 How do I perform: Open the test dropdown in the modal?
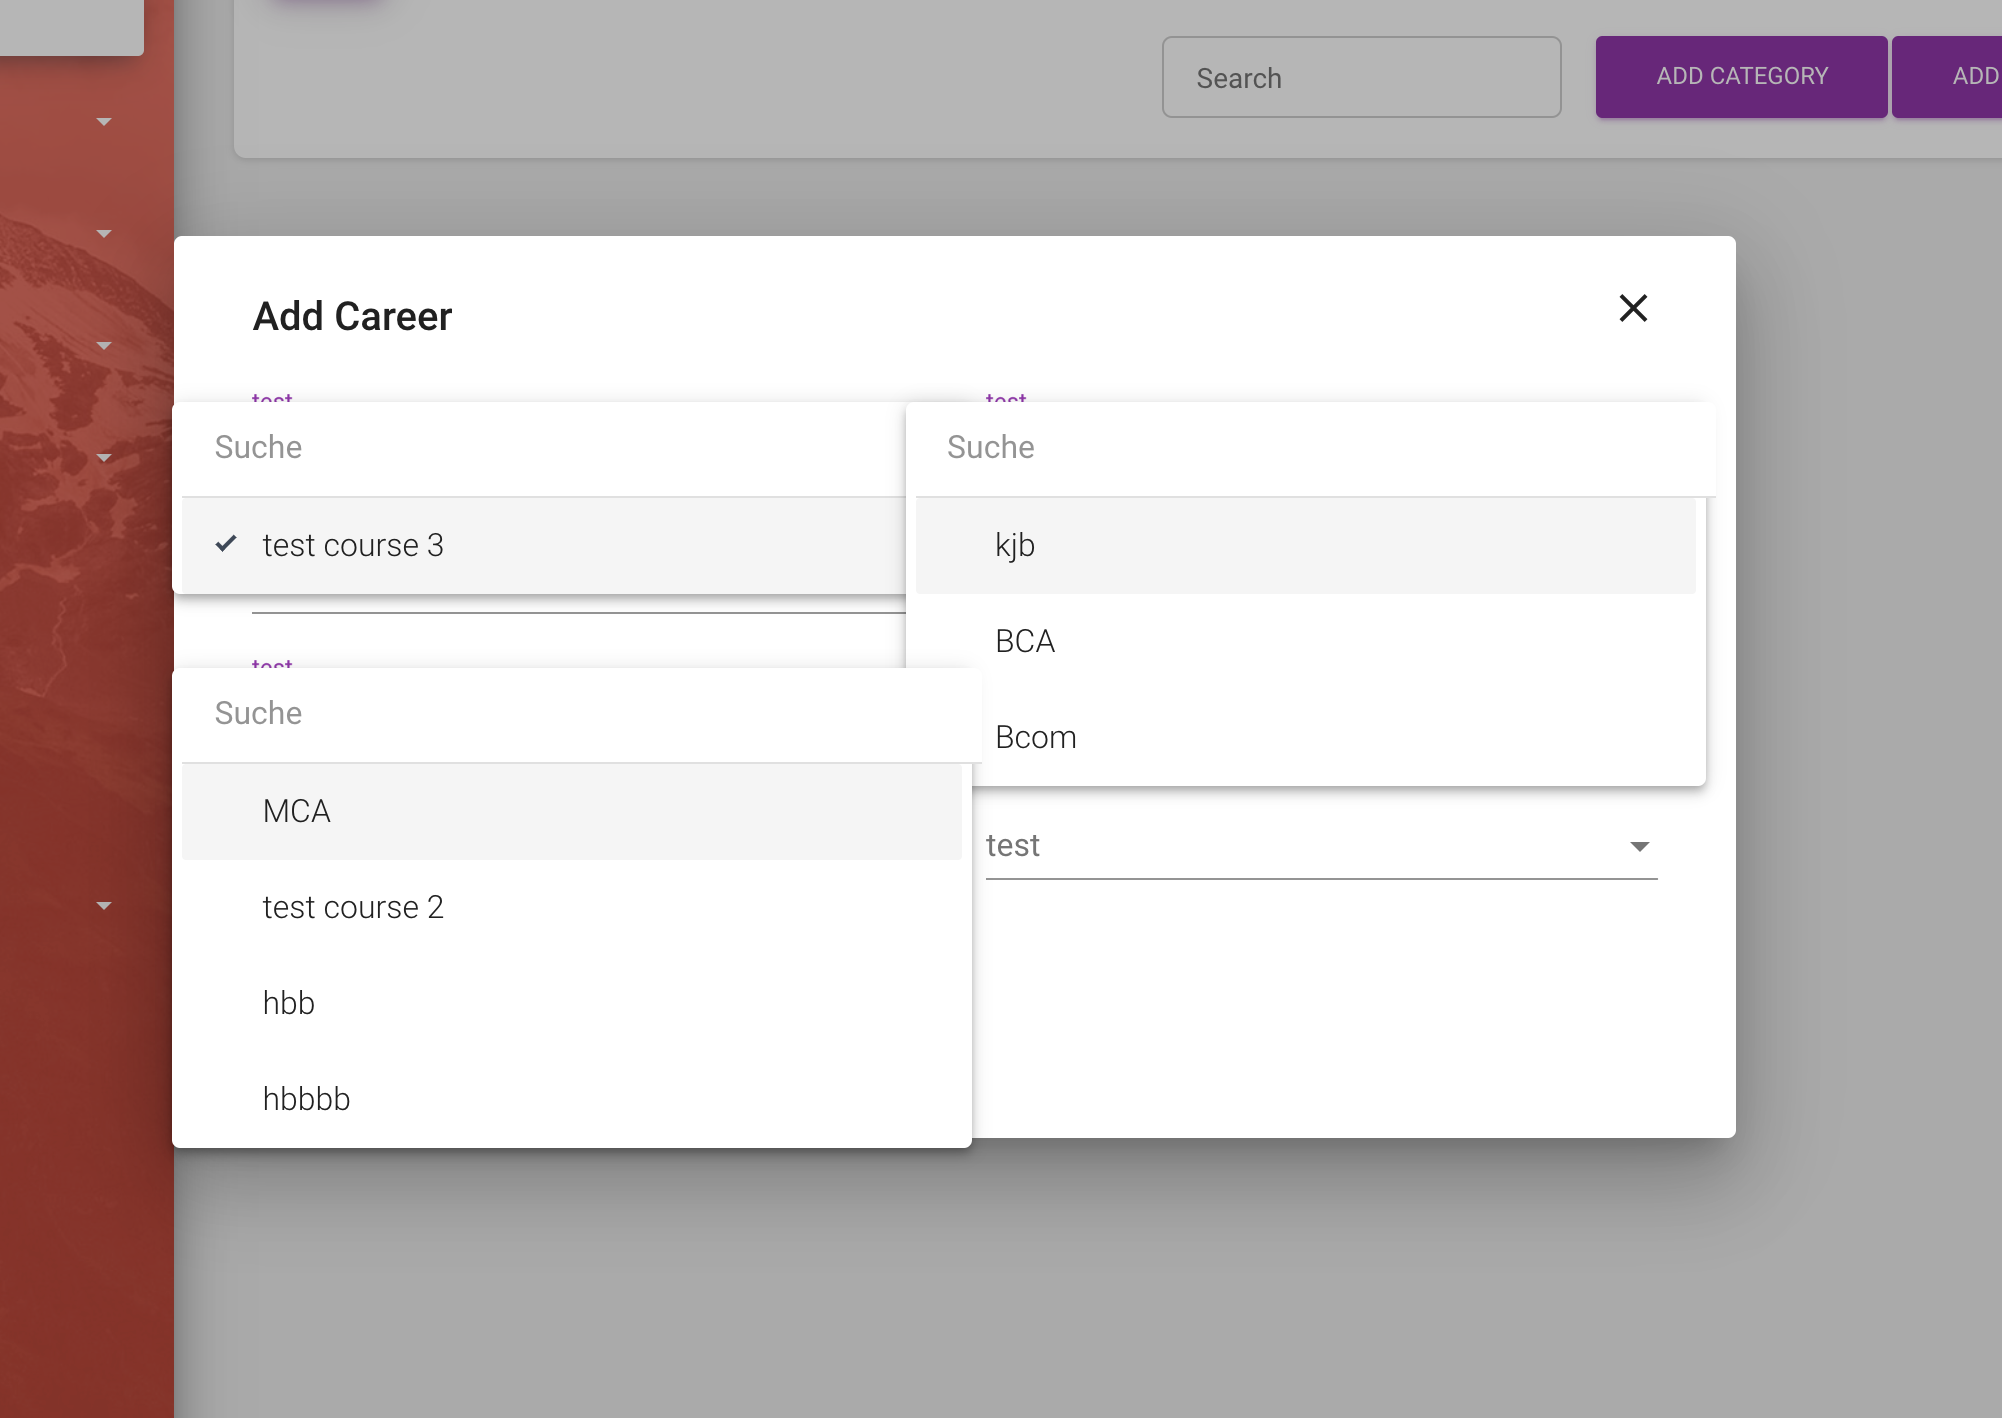click(x=1320, y=845)
